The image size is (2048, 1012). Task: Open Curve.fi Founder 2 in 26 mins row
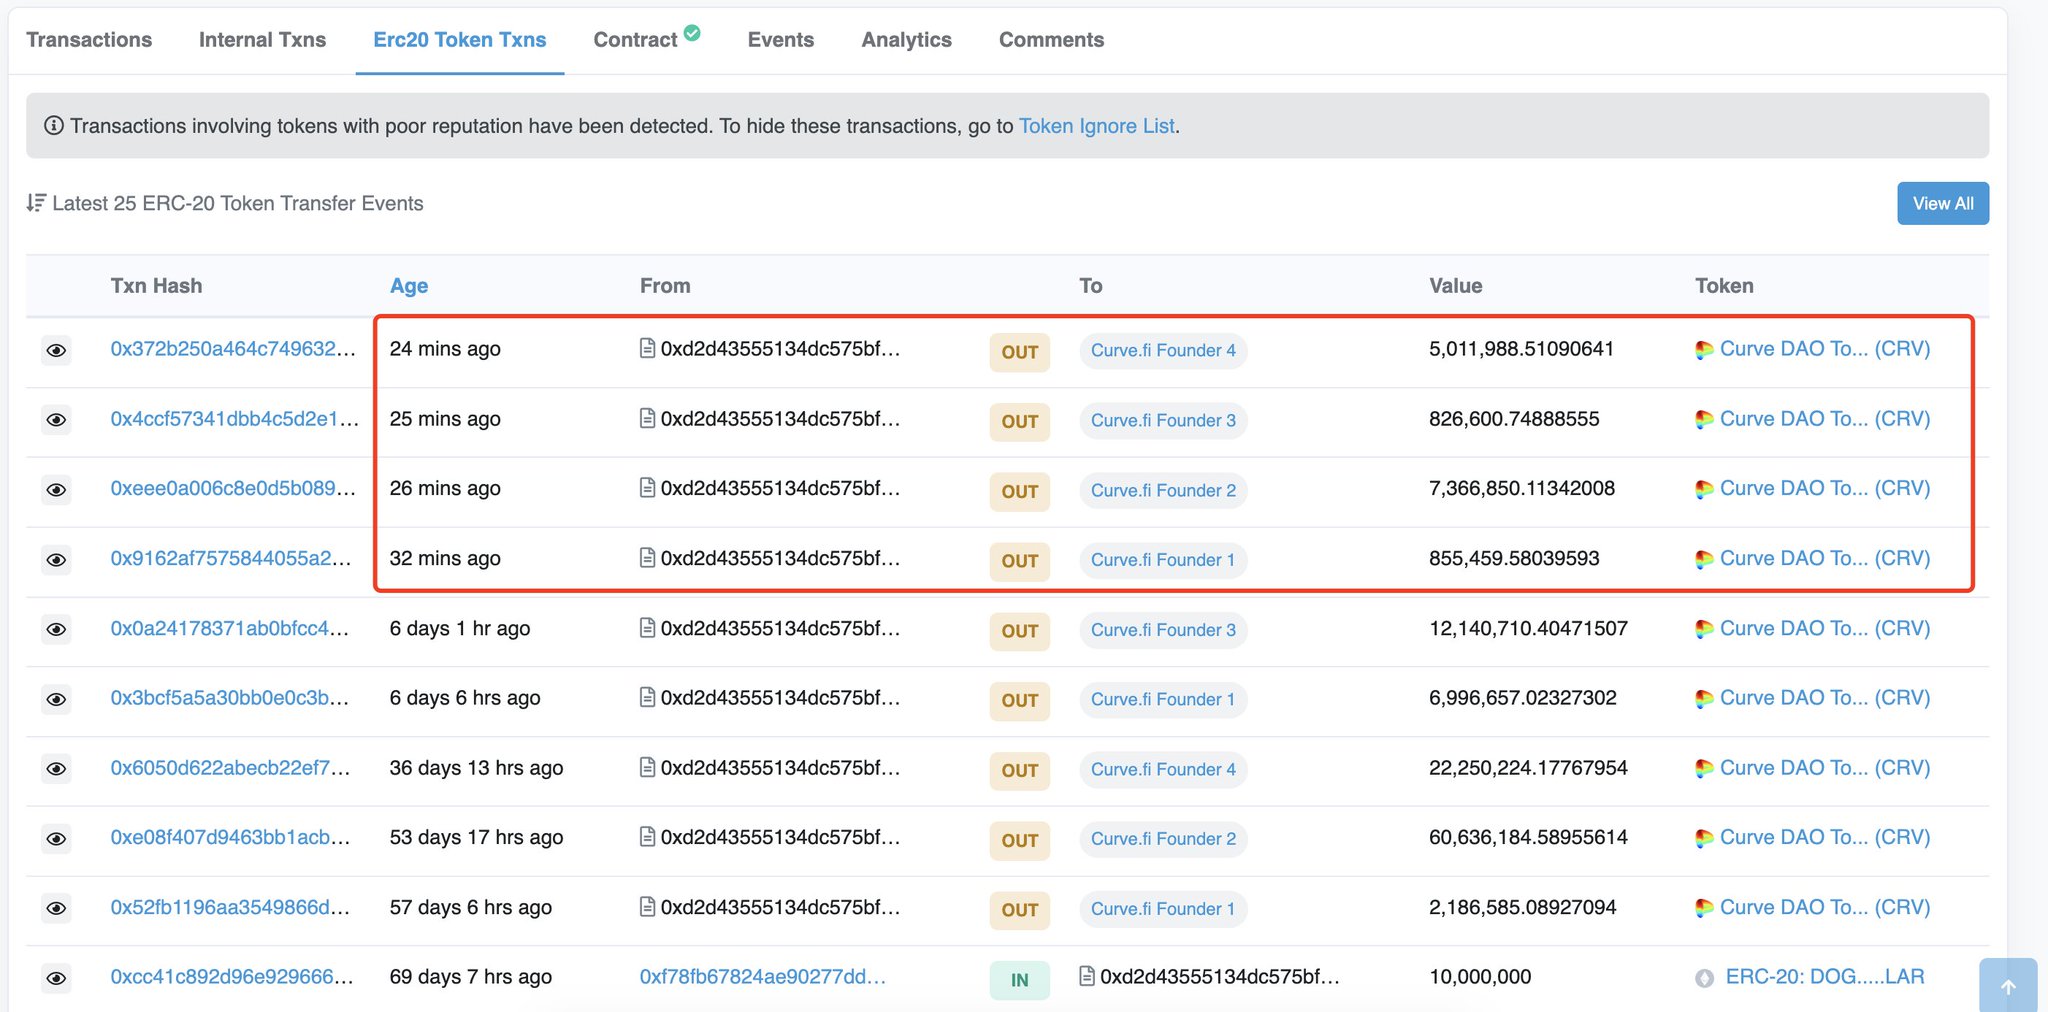click(x=1163, y=491)
